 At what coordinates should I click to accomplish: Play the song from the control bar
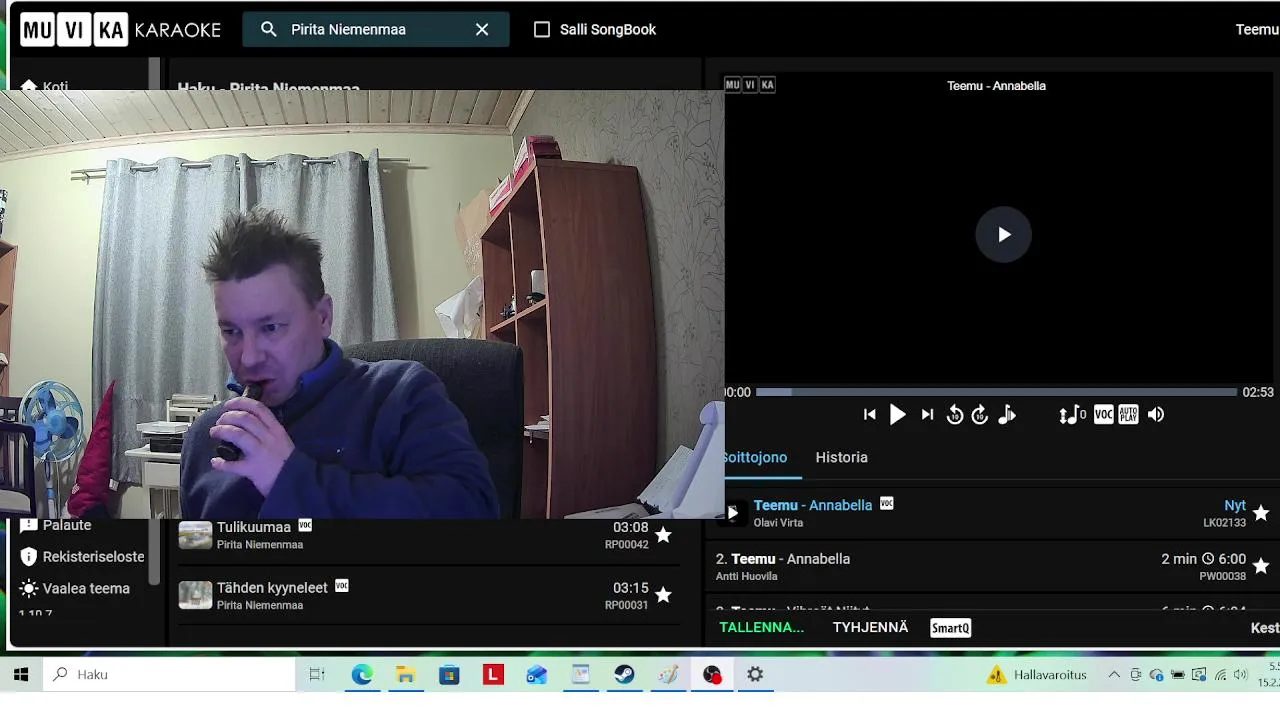click(x=897, y=415)
